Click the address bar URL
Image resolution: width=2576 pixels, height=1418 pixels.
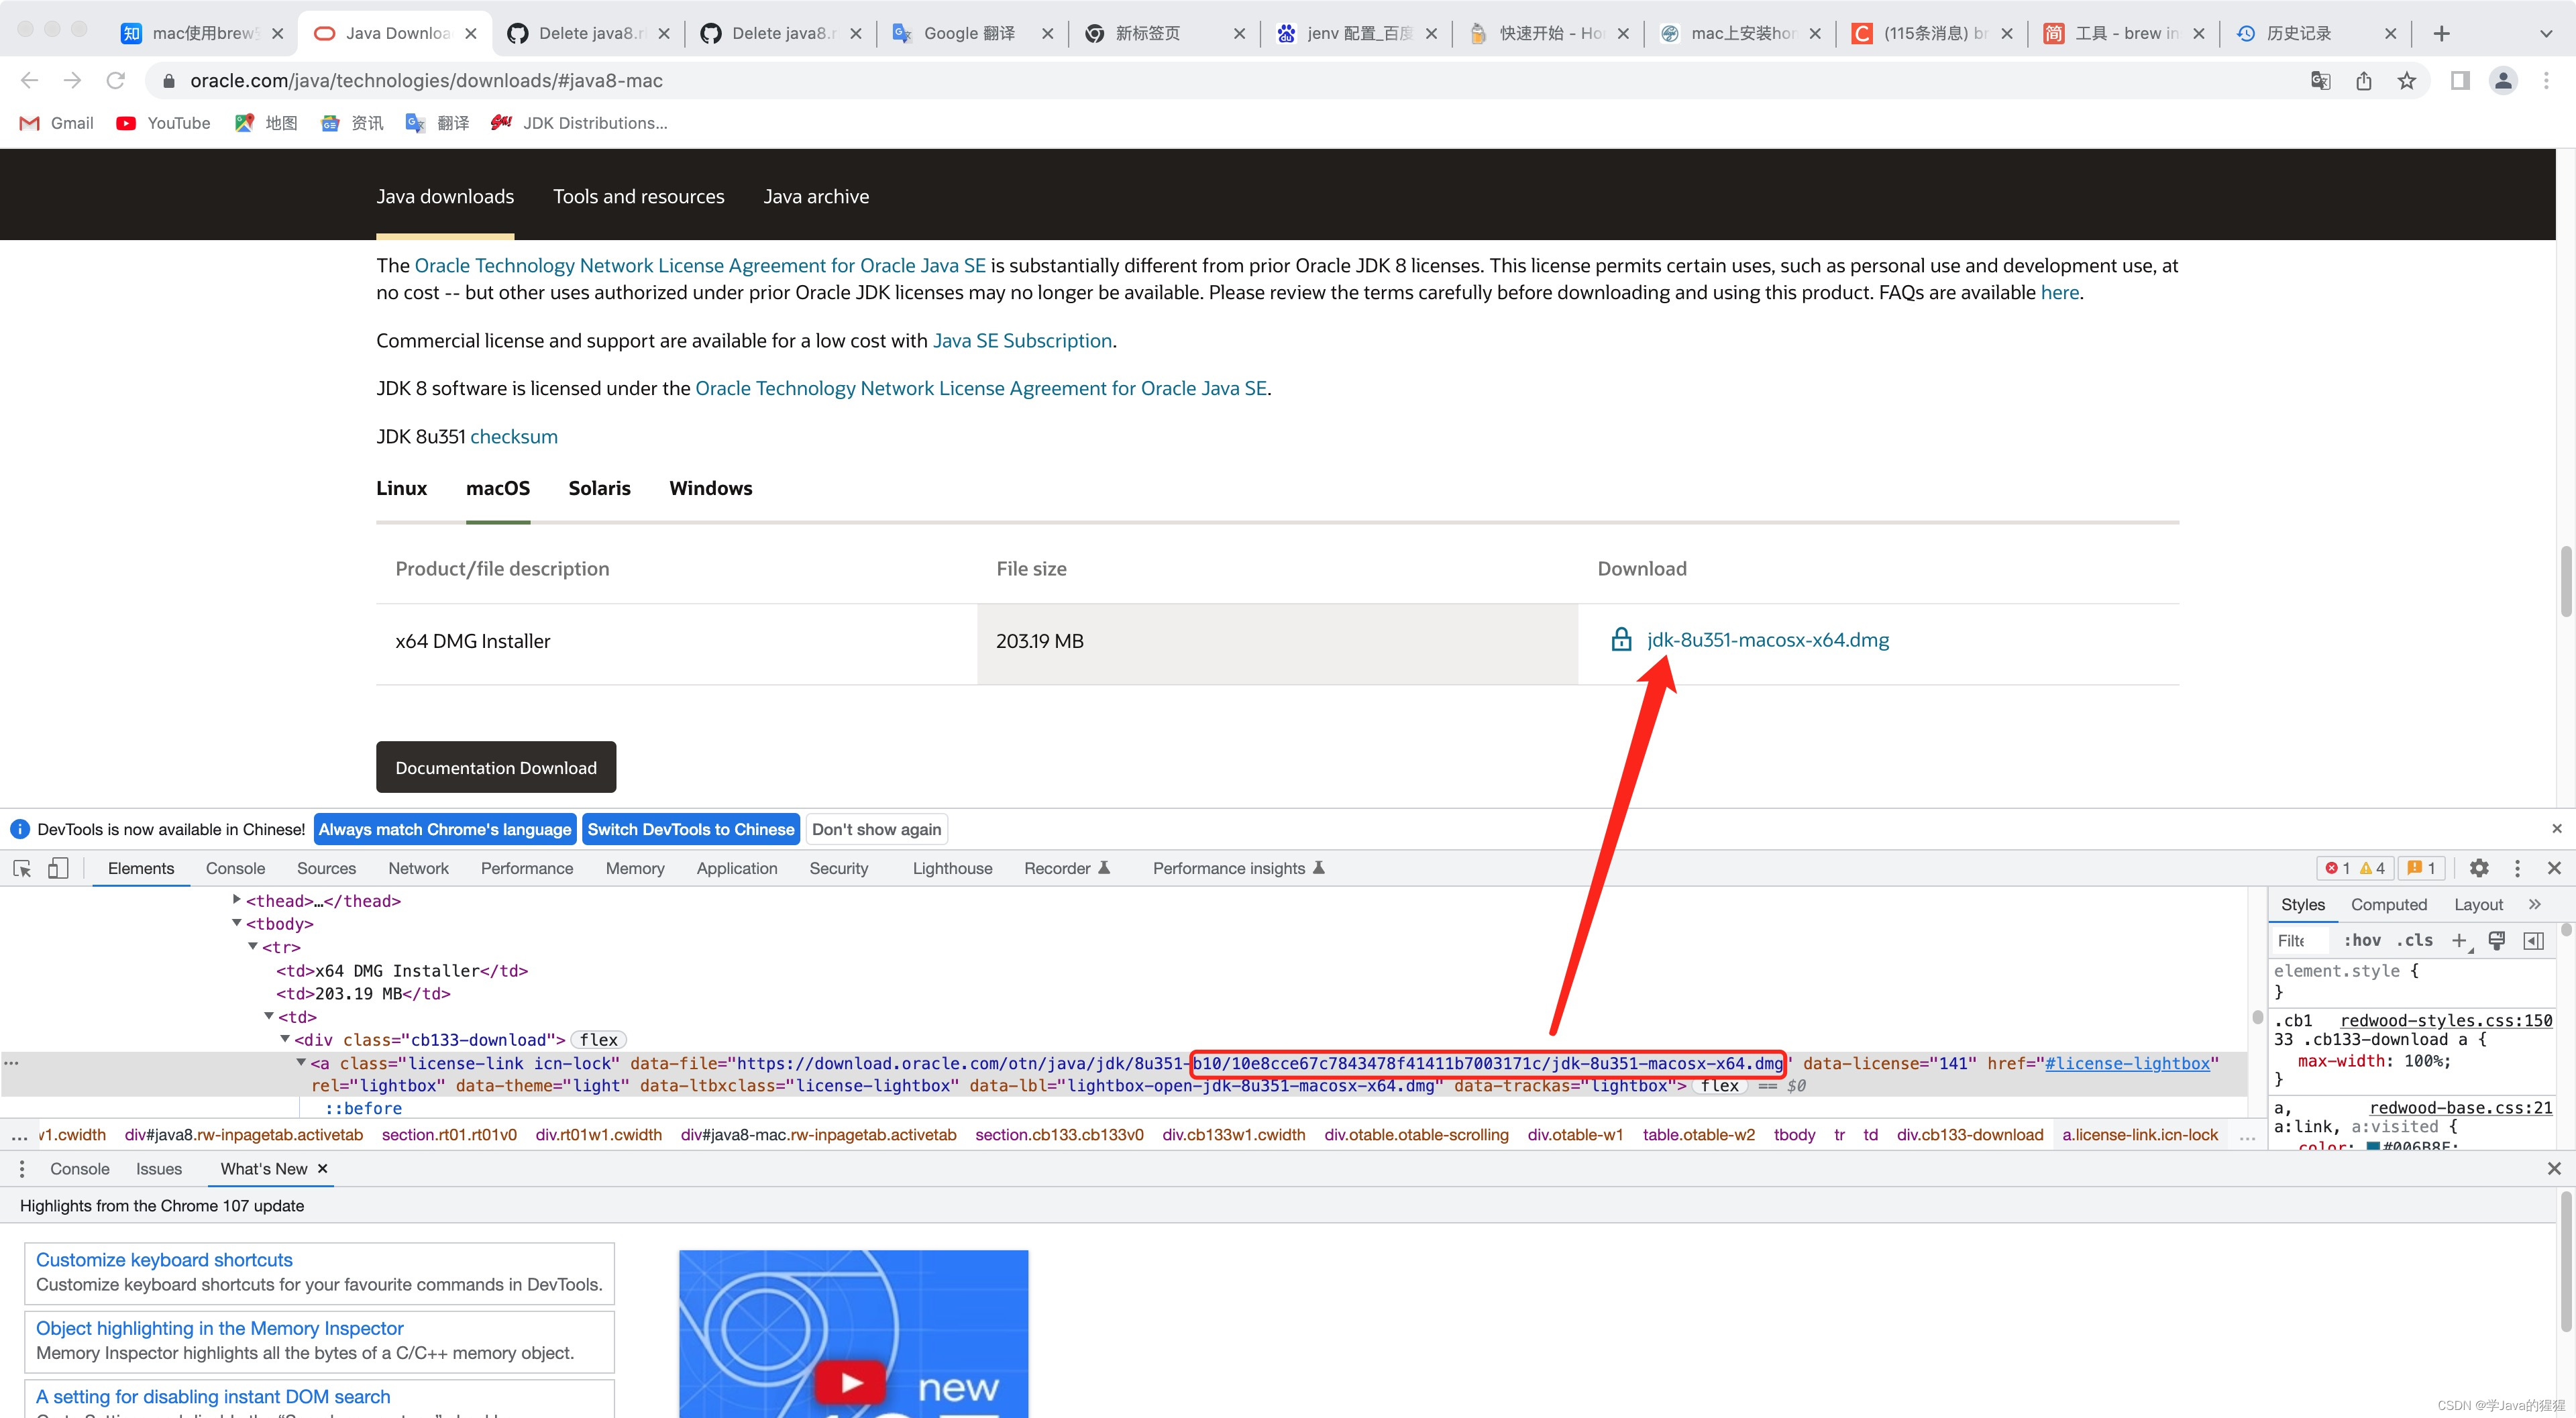point(426,80)
